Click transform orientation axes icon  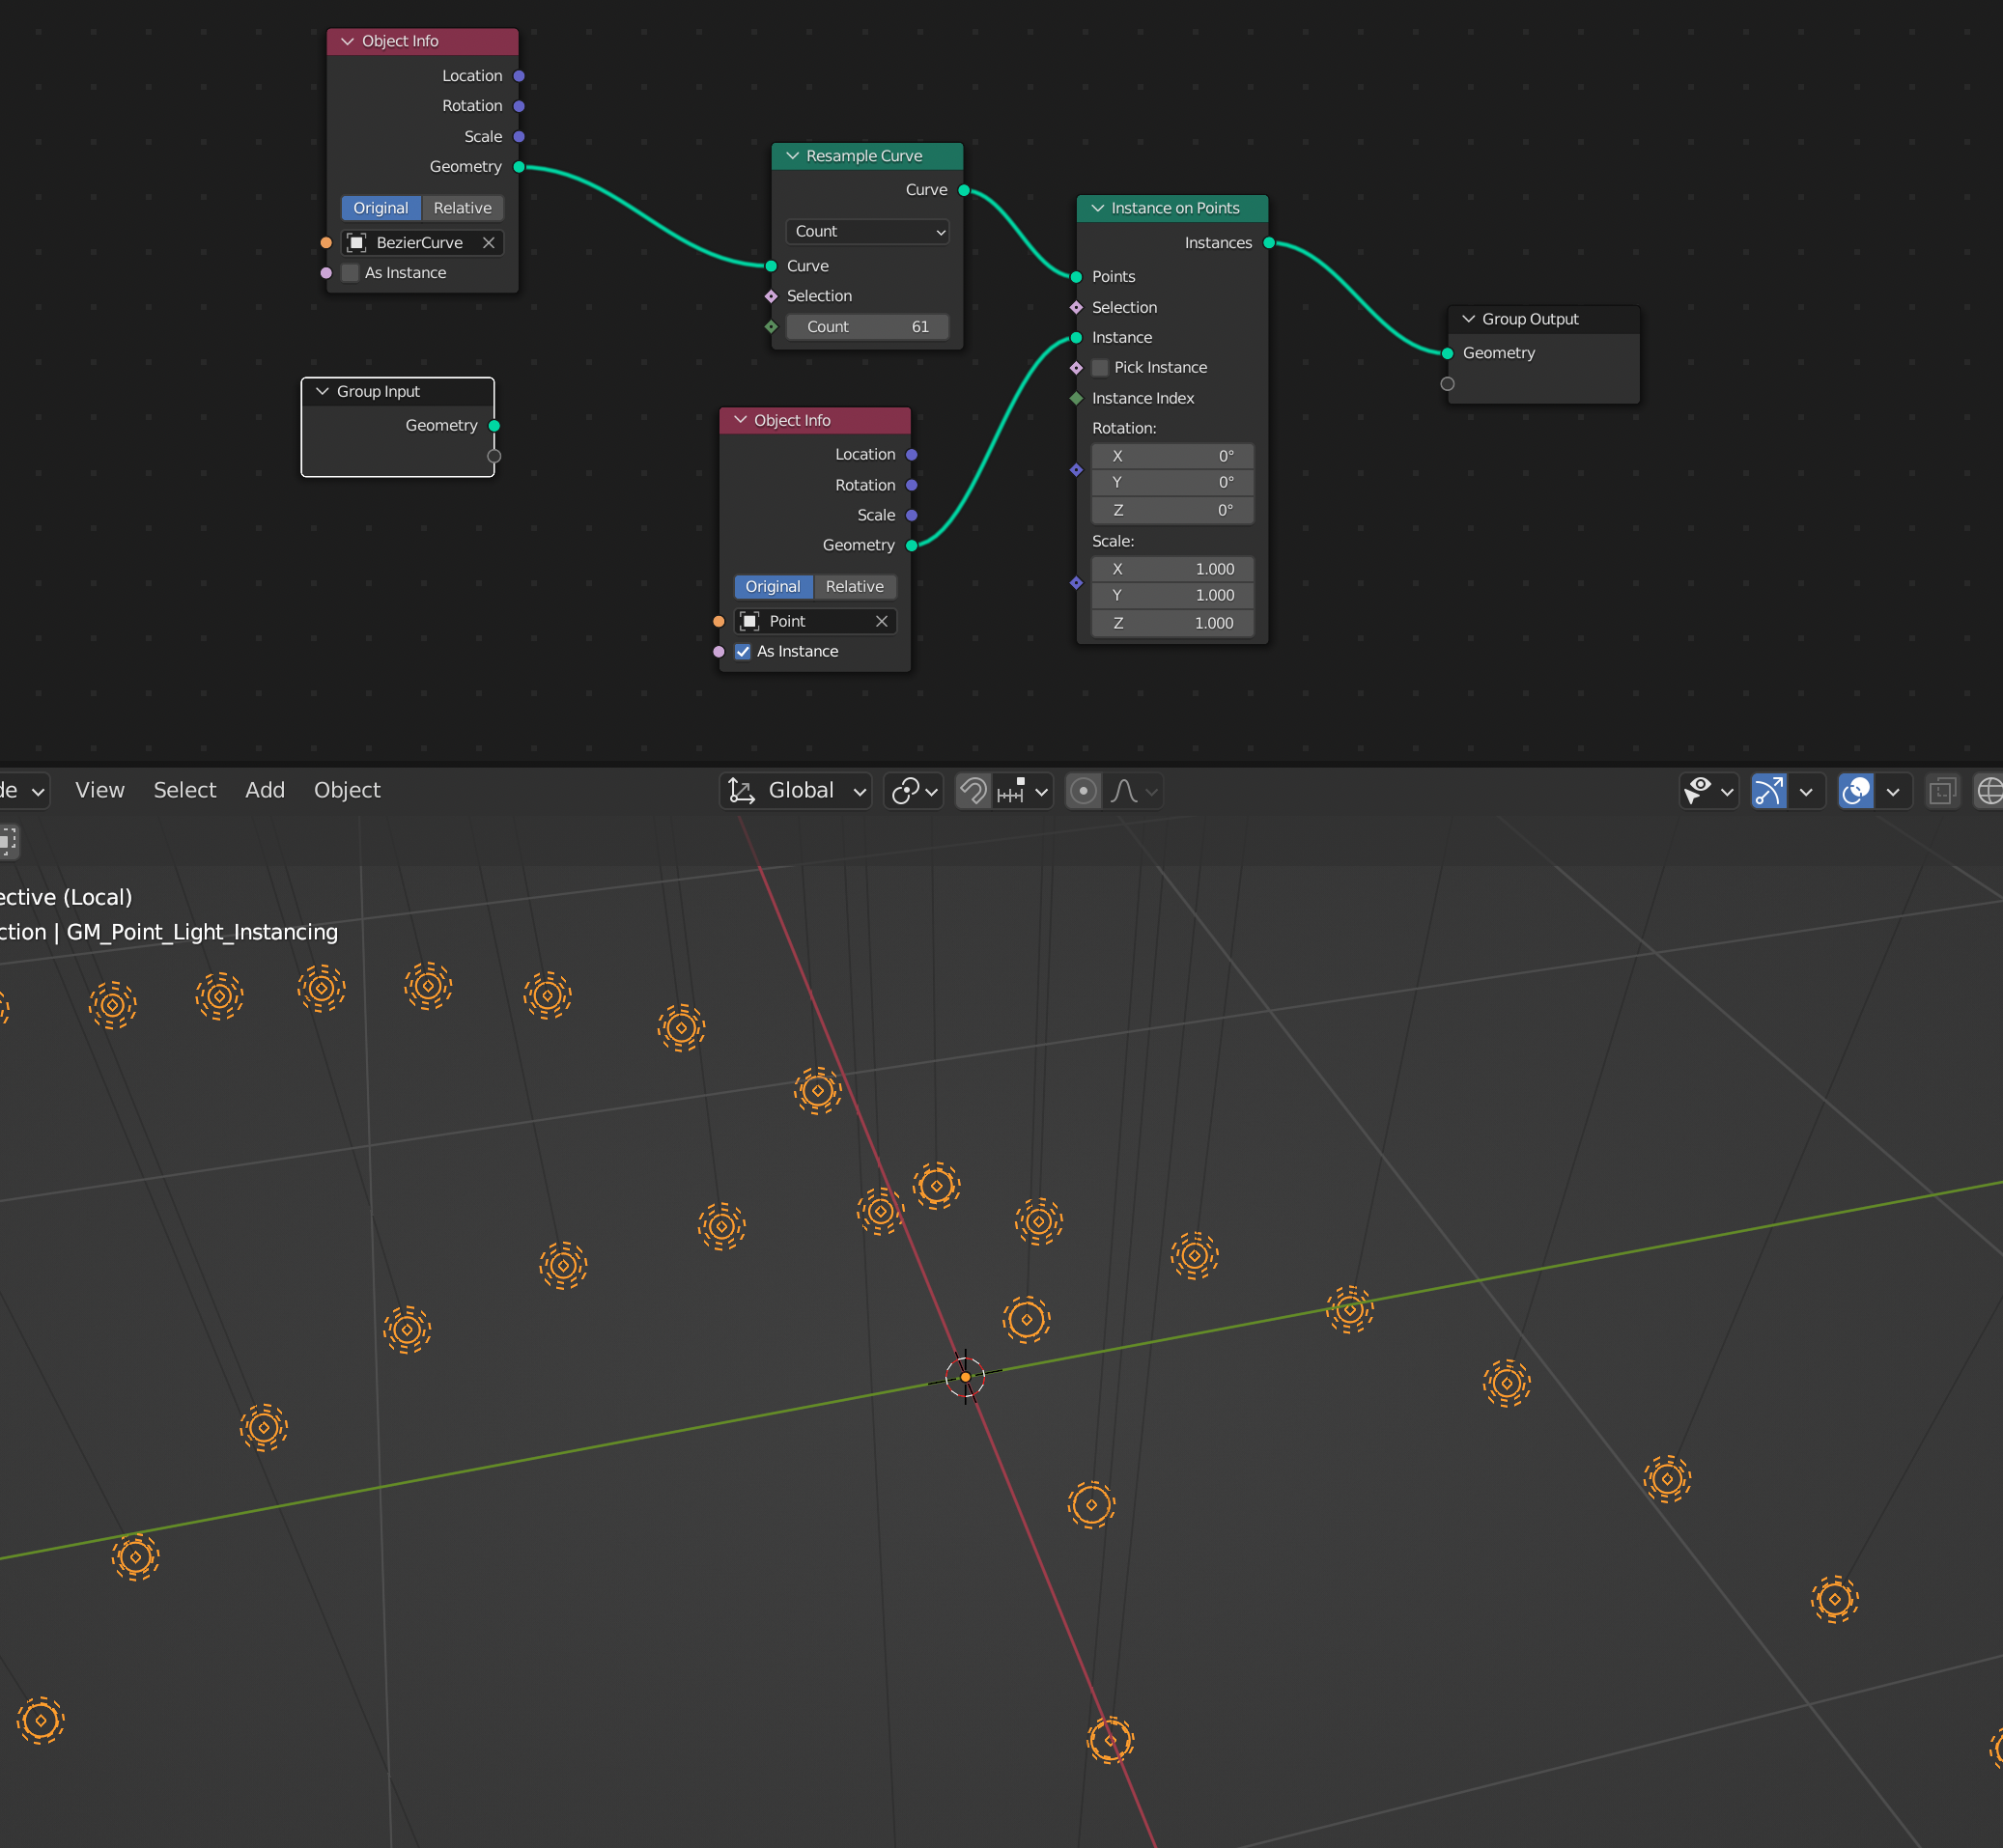(741, 791)
